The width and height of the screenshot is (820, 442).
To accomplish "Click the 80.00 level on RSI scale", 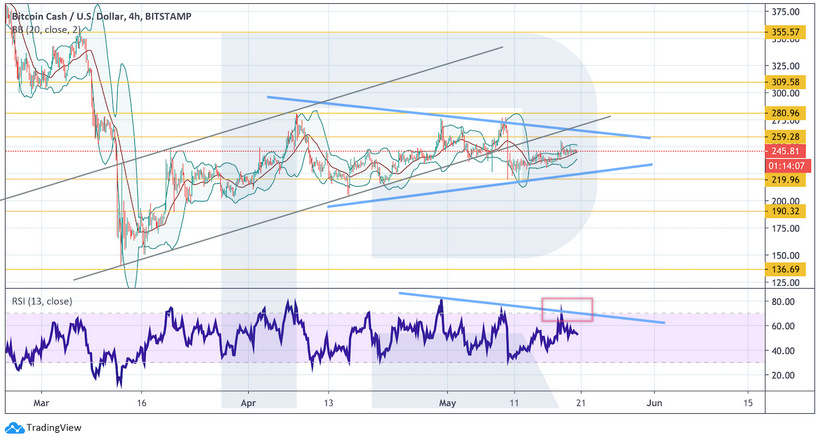I will [784, 302].
